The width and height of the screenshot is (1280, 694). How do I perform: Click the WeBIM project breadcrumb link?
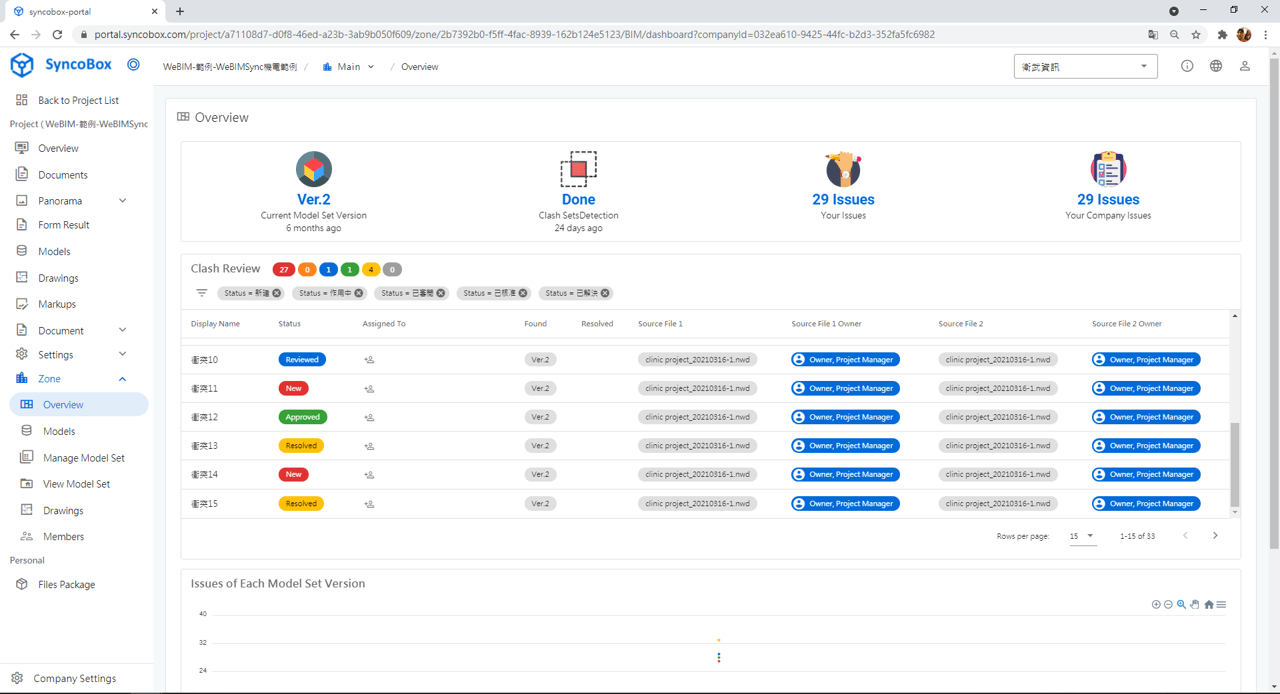230,67
